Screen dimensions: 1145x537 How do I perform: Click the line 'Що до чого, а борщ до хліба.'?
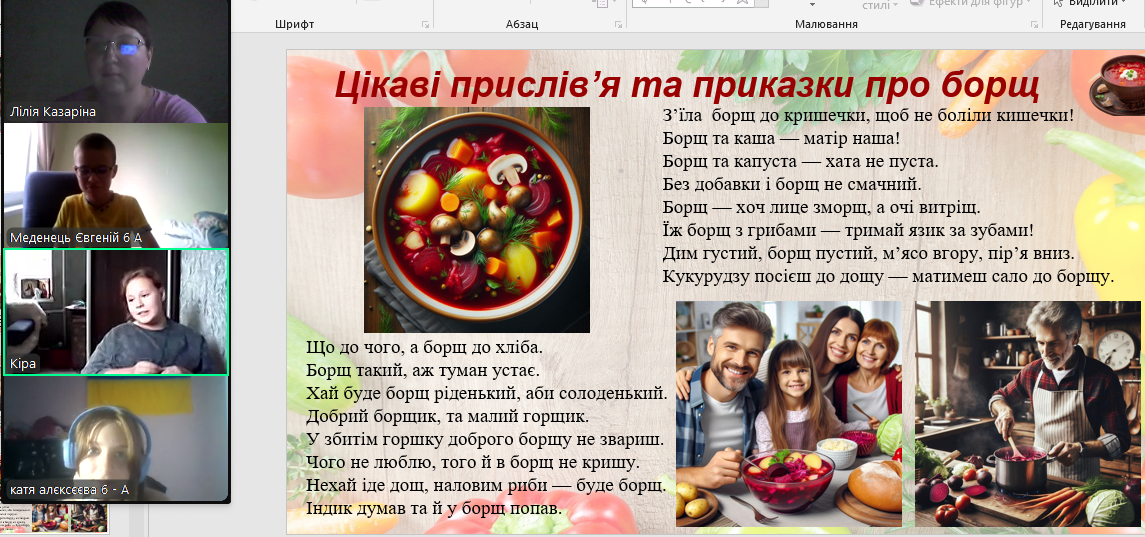pos(425,347)
